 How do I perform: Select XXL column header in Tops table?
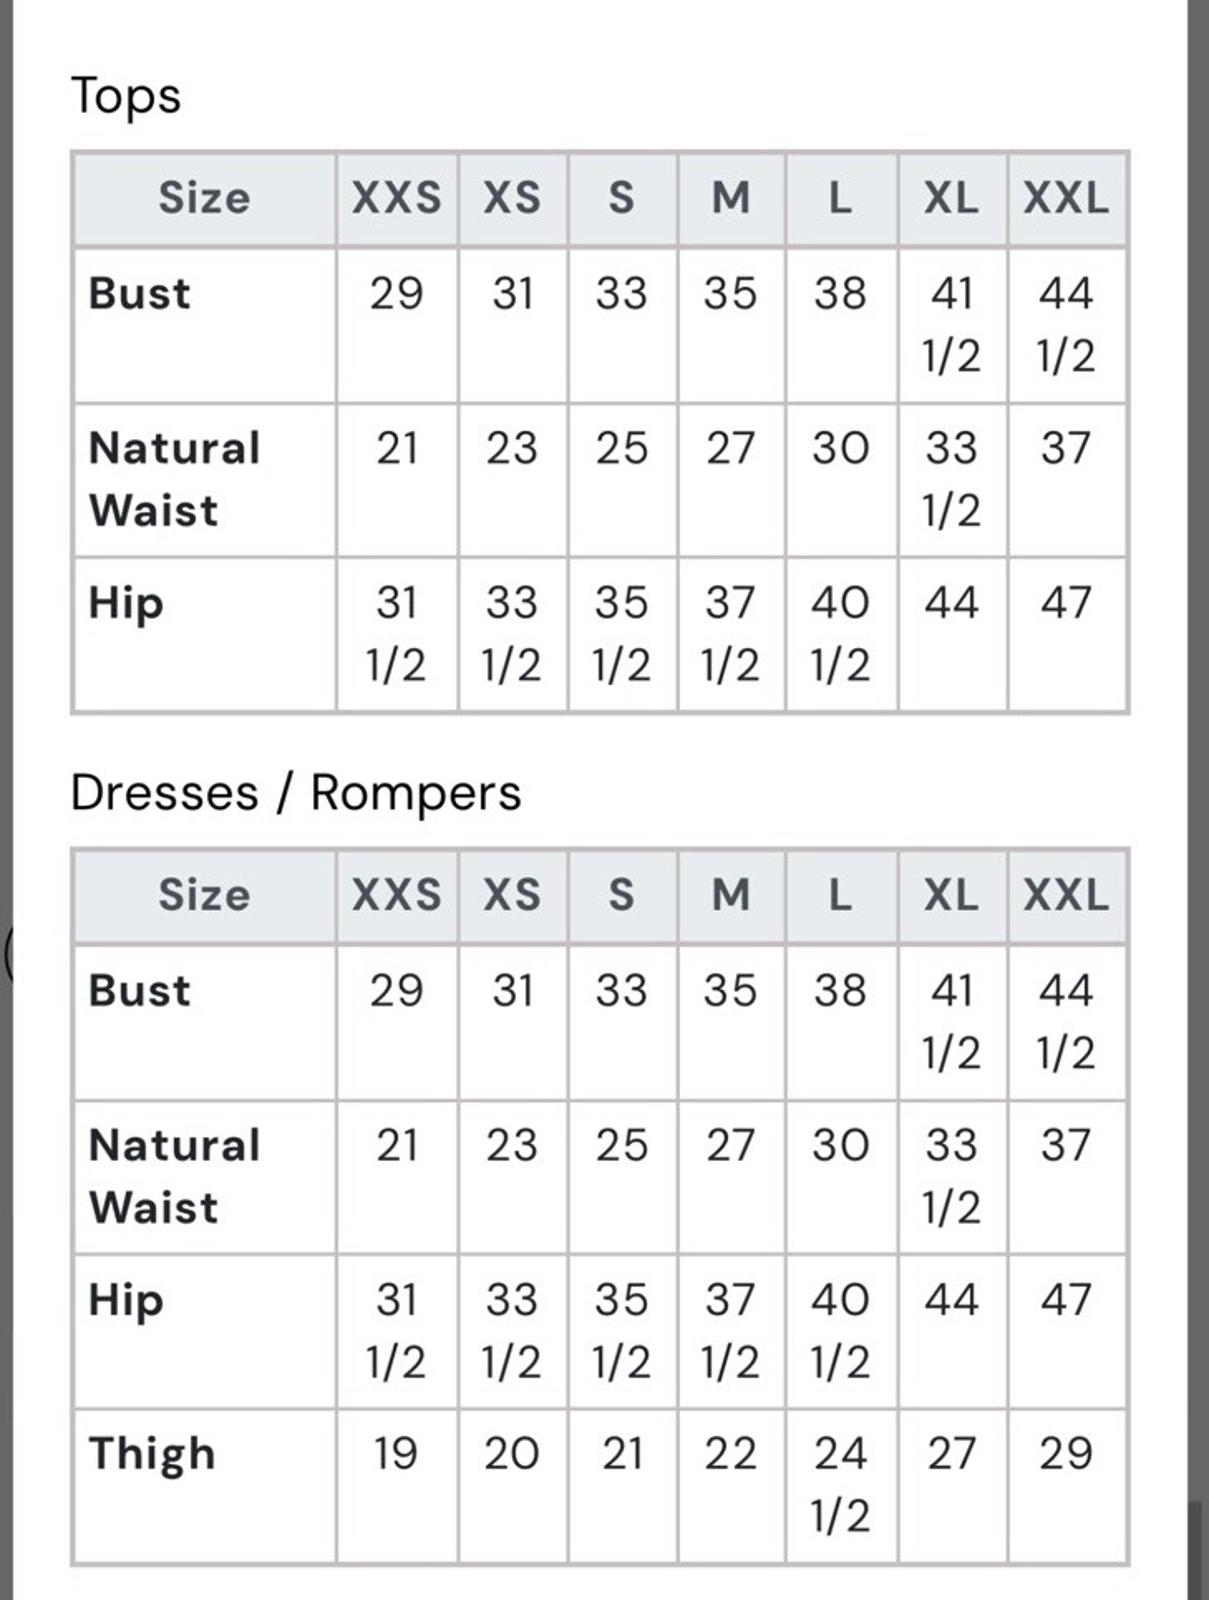(1066, 197)
